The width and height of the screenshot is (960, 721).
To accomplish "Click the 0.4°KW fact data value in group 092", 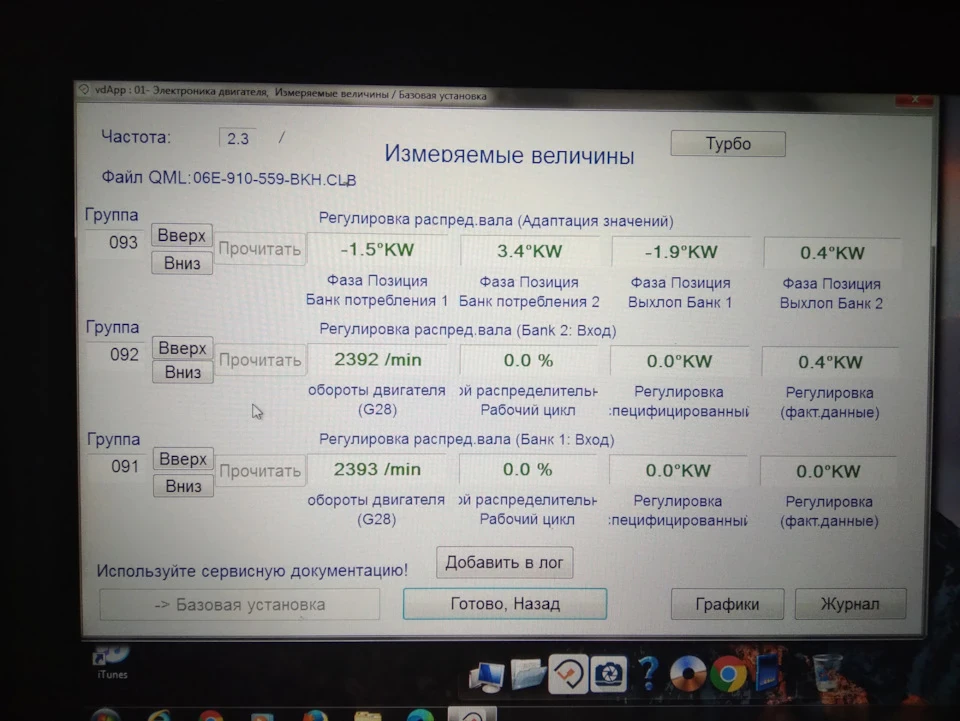I will tap(830, 362).
